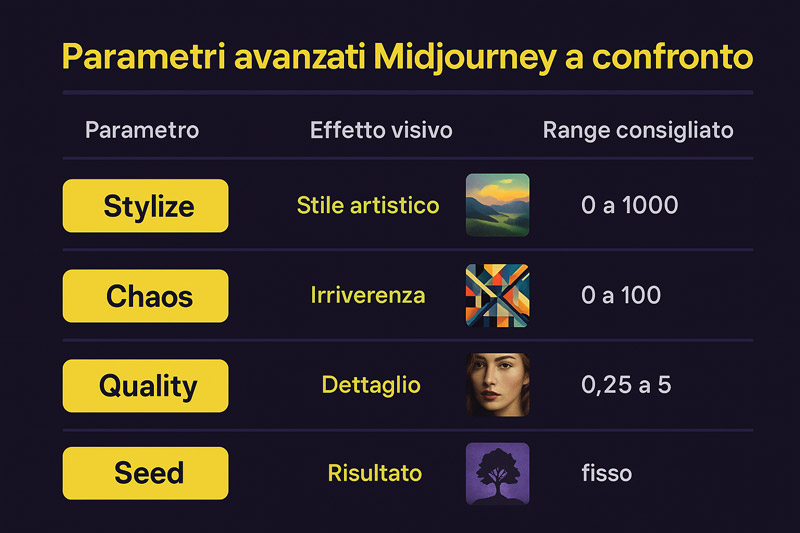Click the Stile artistico label
This screenshot has height=533, width=800.
[x=368, y=206]
